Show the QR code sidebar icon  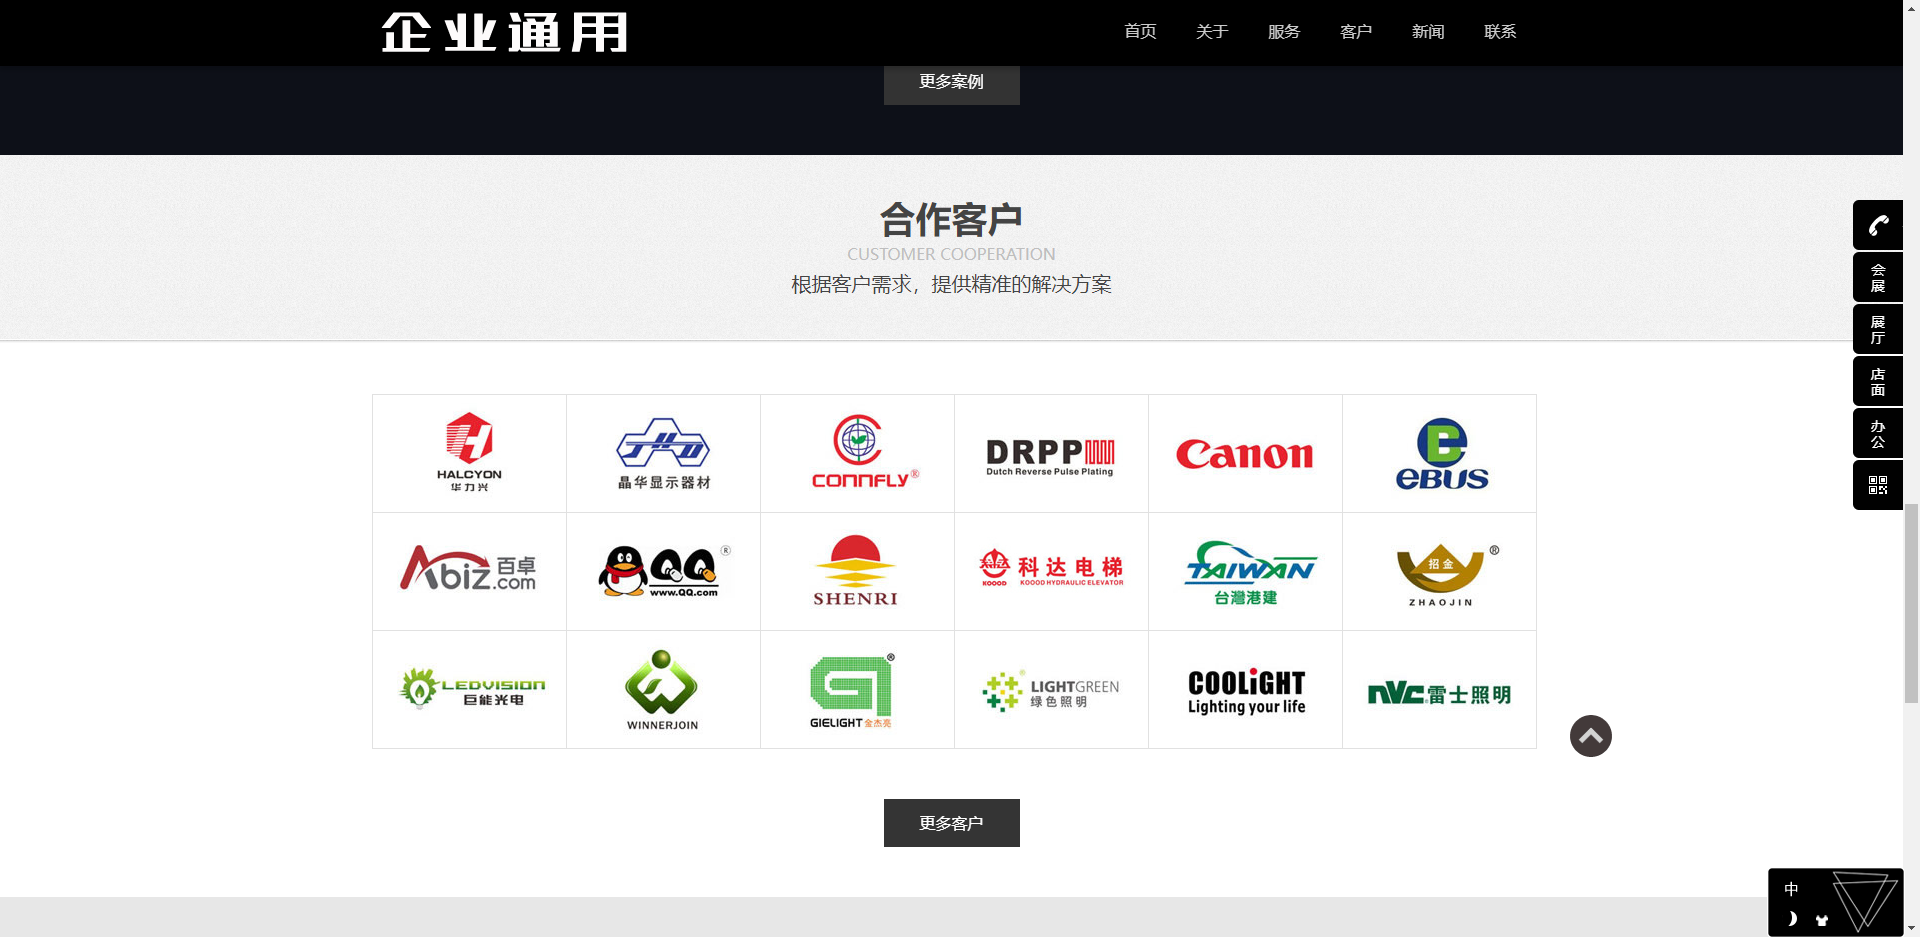(1878, 485)
